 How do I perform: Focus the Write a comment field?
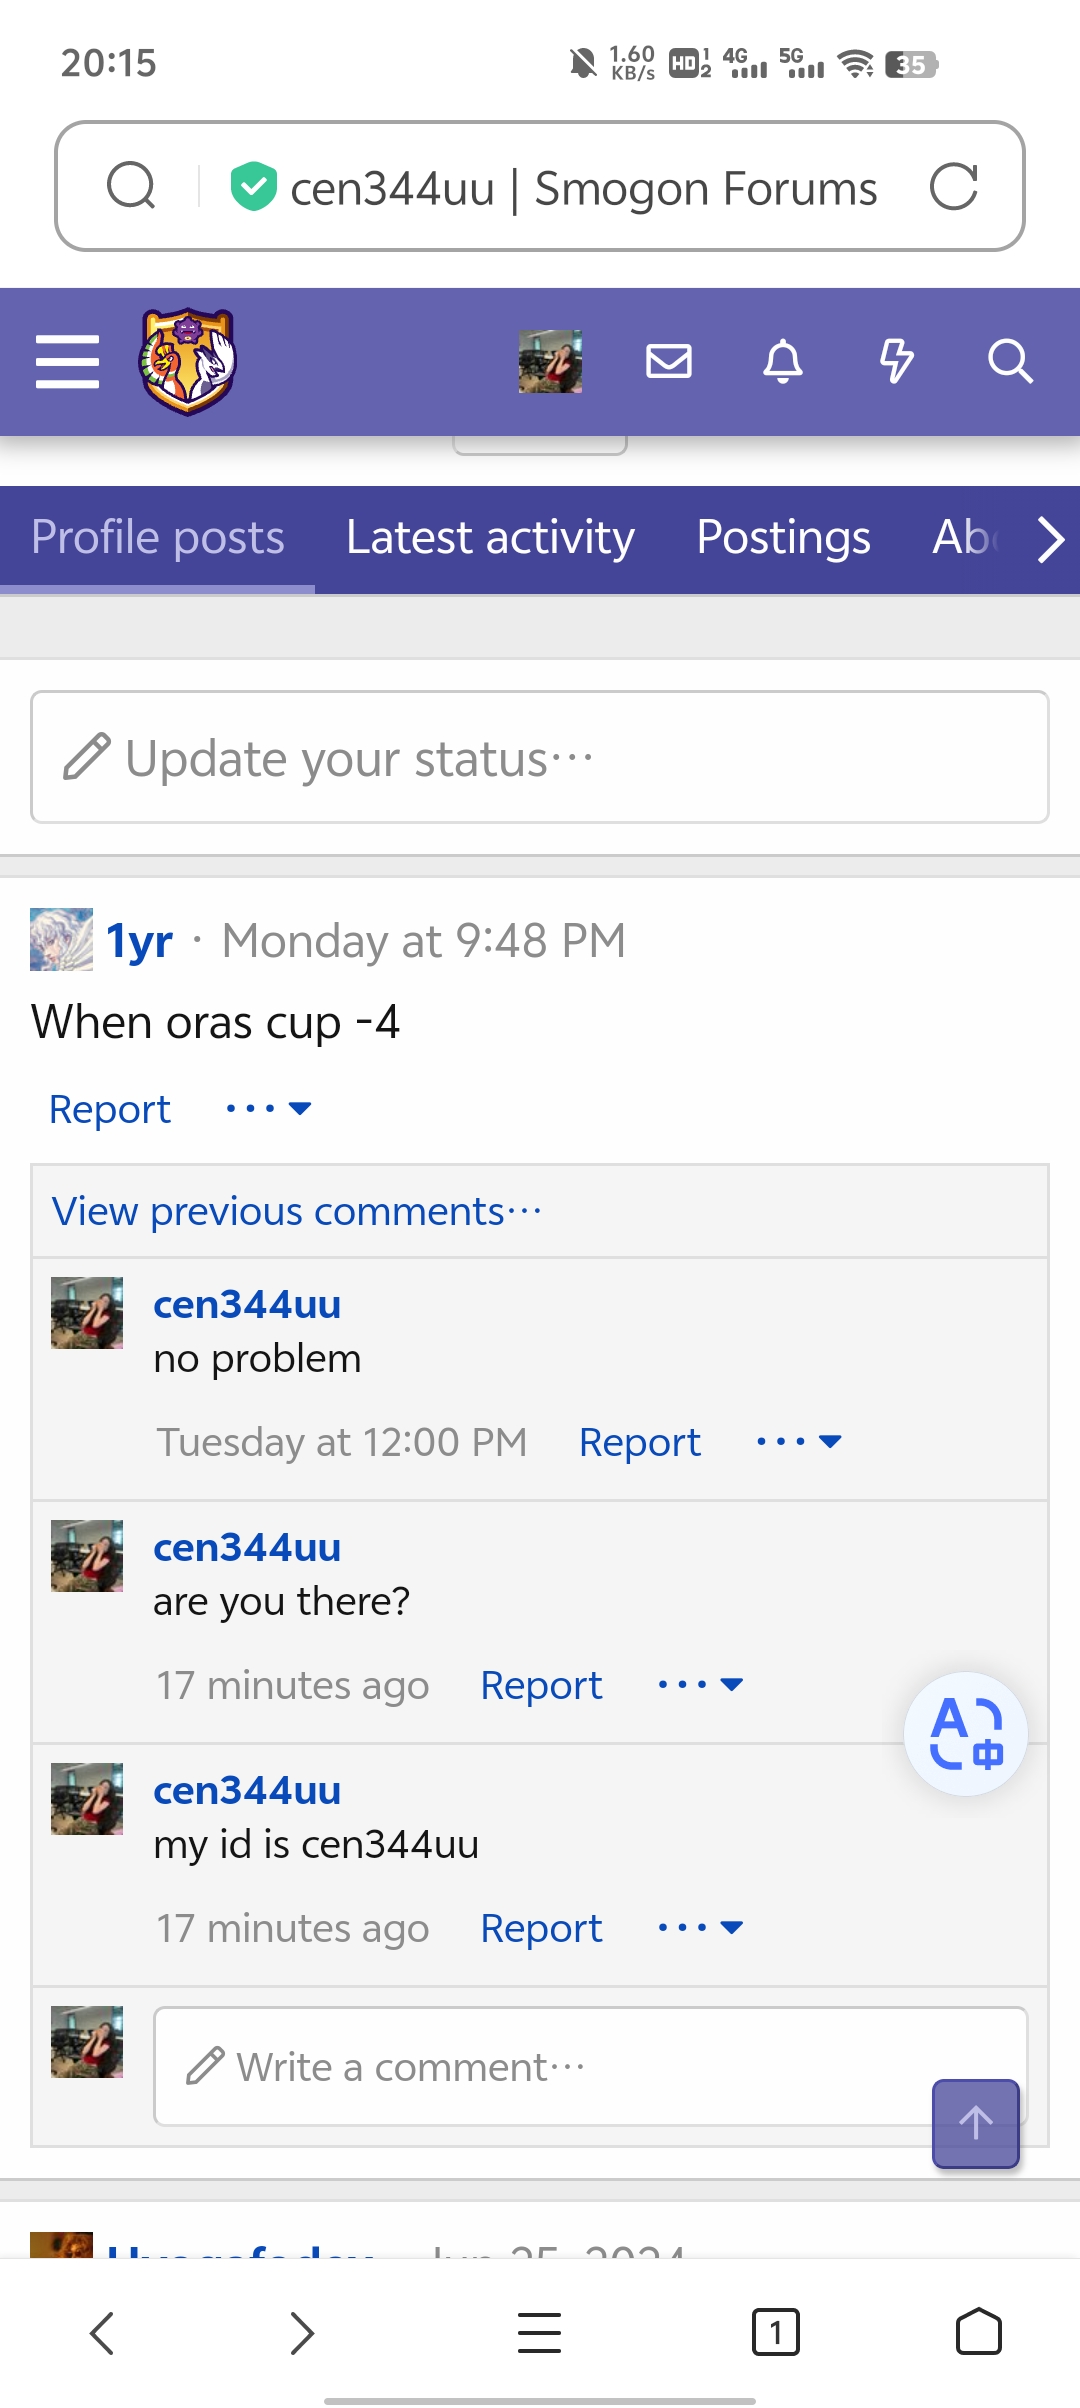(x=590, y=2066)
